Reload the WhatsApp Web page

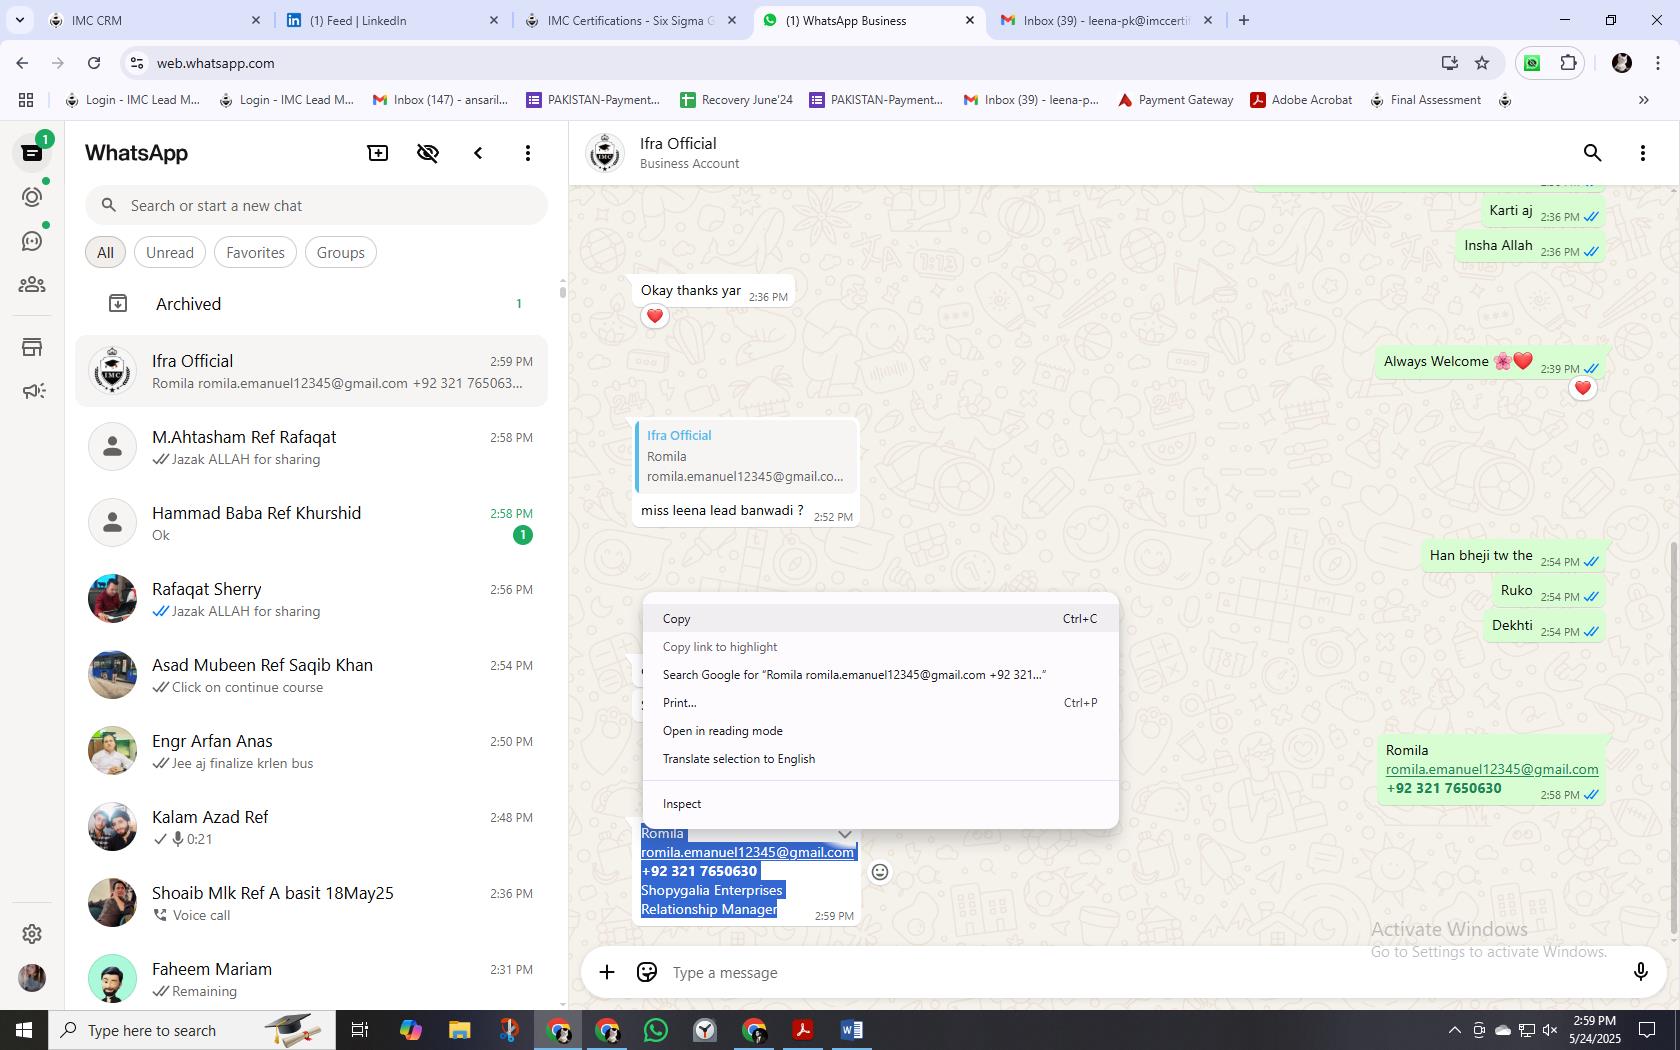coord(94,63)
